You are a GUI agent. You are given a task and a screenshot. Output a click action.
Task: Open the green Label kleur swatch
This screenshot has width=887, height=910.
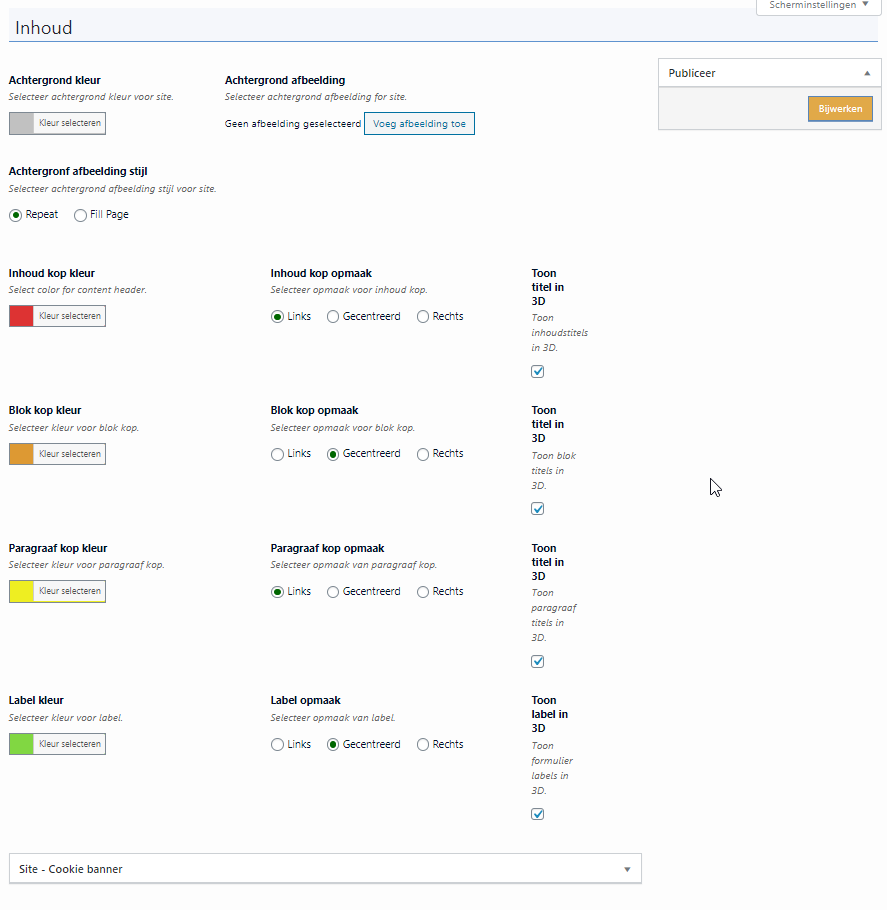pos(21,744)
